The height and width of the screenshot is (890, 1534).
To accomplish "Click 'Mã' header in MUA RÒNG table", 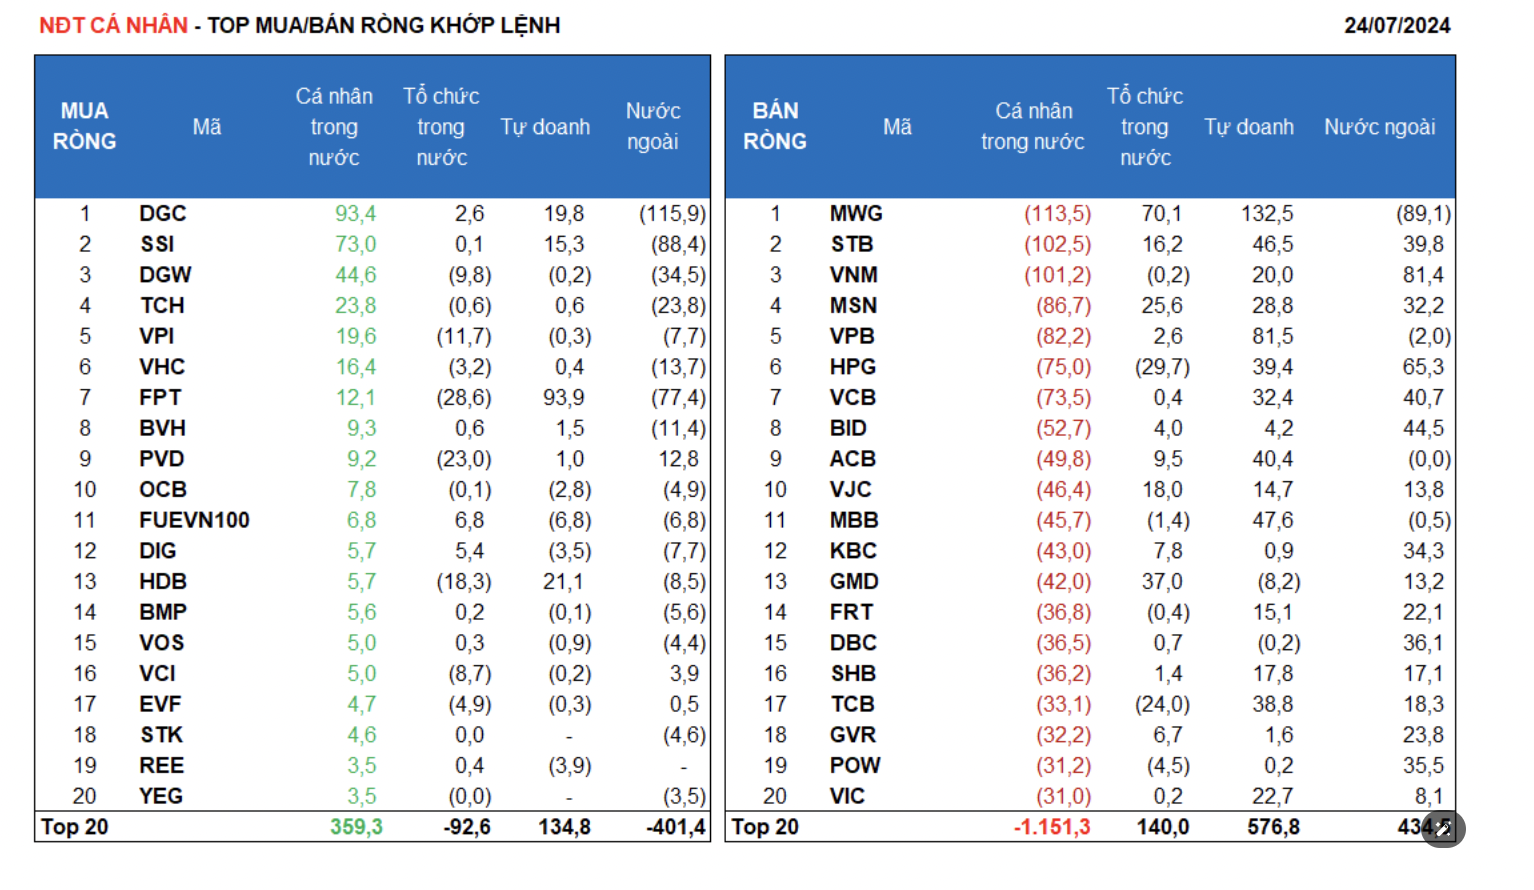I will point(207,127).
